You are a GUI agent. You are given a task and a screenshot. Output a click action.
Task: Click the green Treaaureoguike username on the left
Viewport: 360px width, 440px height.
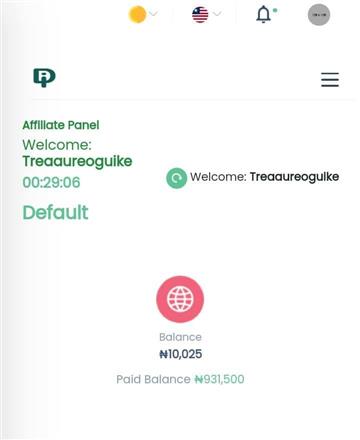(x=77, y=161)
